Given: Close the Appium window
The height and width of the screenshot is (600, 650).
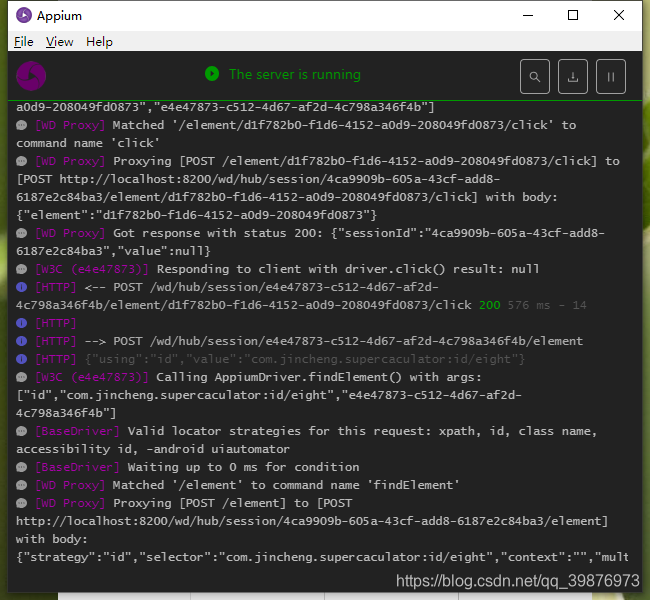Looking at the screenshot, I should pyautogui.click(x=619, y=15).
